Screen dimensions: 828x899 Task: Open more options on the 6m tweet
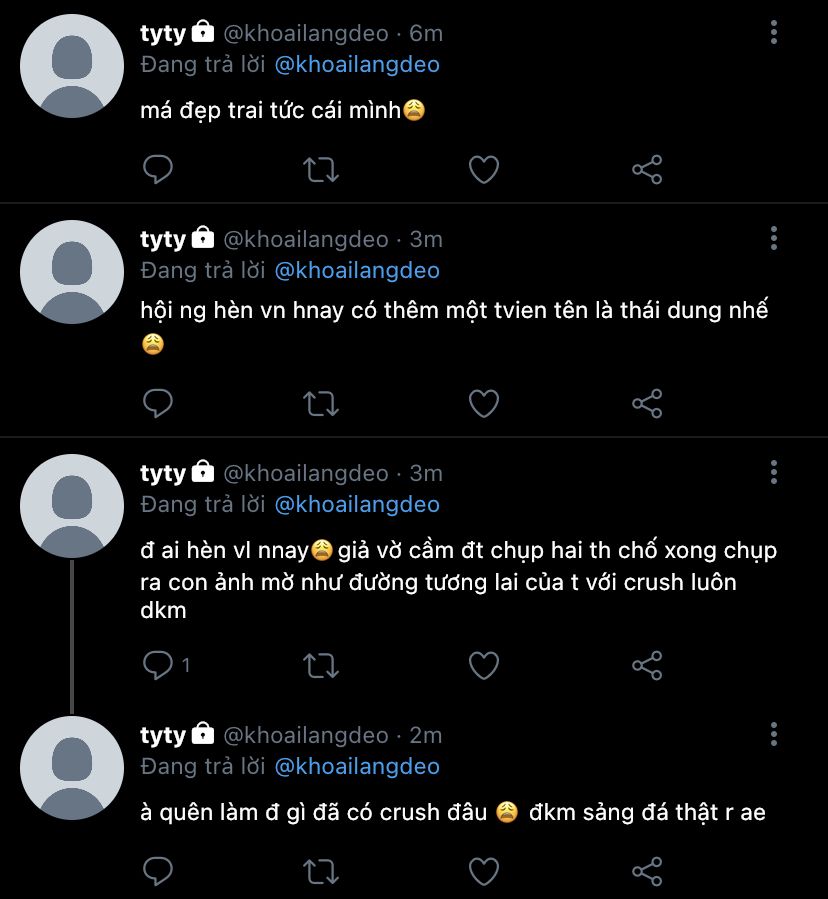(774, 33)
